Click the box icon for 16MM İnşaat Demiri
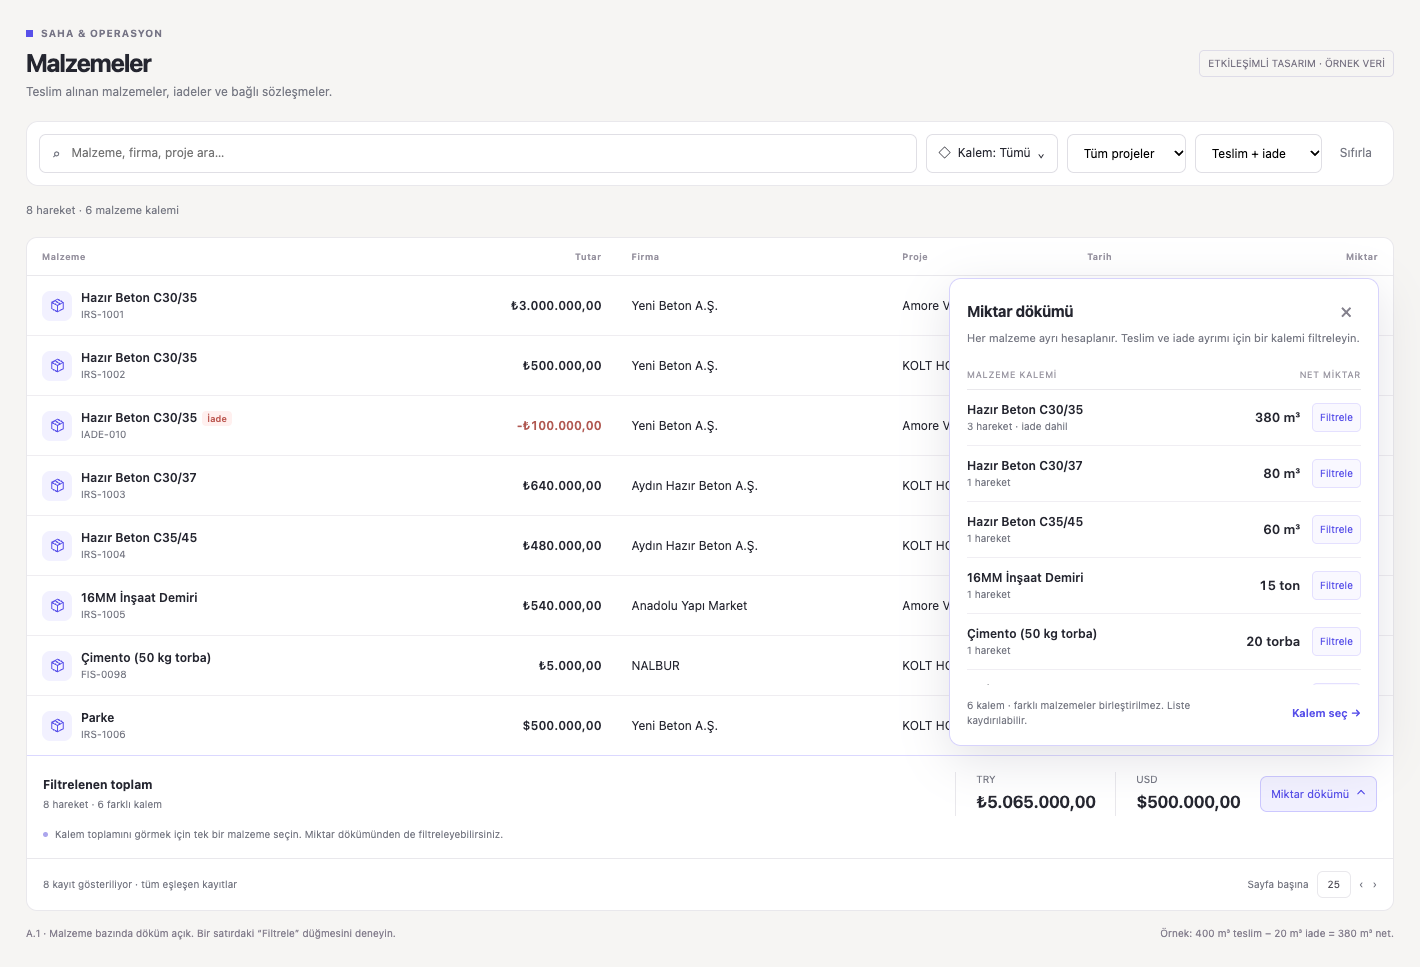Image resolution: width=1420 pixels, height=967 pixels. click(x=57, y=606)
